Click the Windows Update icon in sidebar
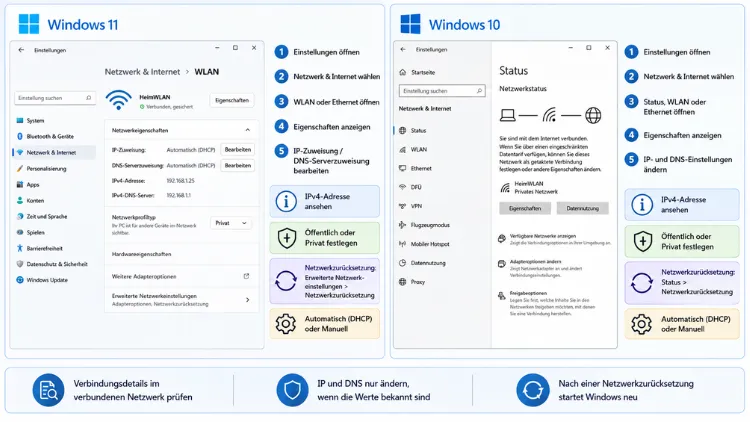The width and height of the screenshot is (750, 422). [x=20, y=280]
